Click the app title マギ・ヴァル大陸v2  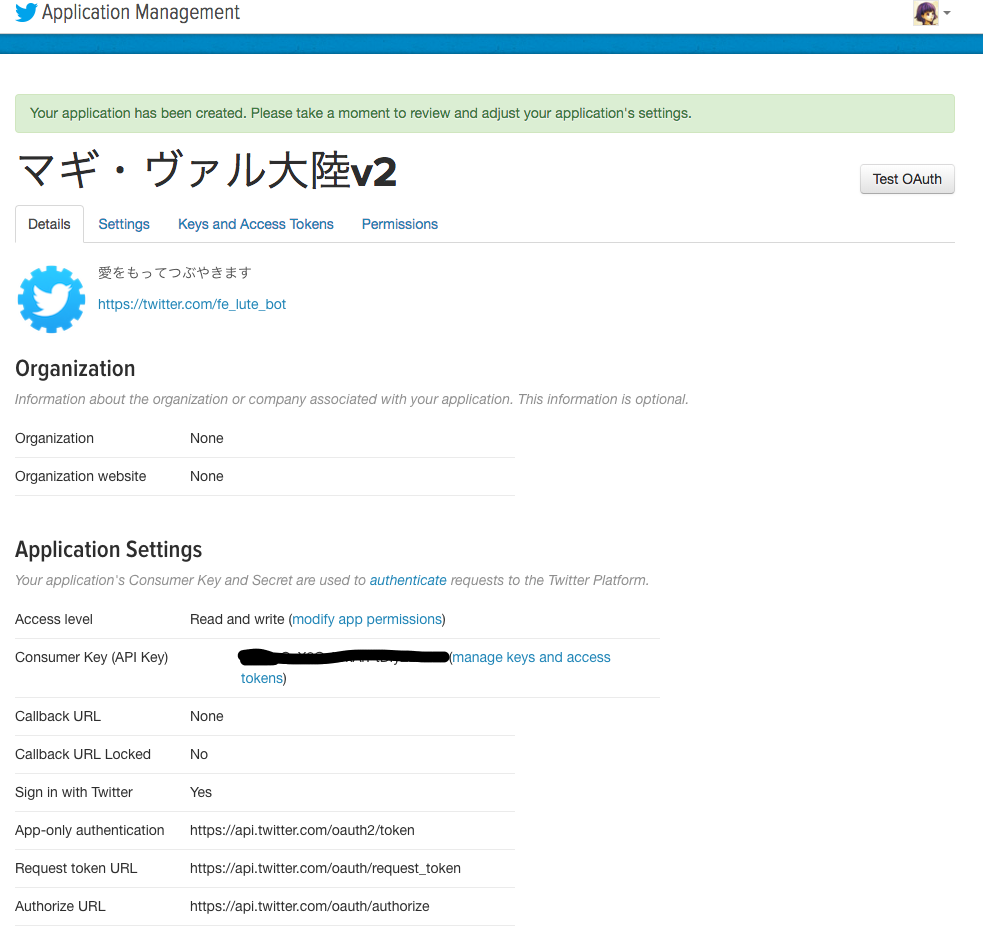[x=208, y=171]
